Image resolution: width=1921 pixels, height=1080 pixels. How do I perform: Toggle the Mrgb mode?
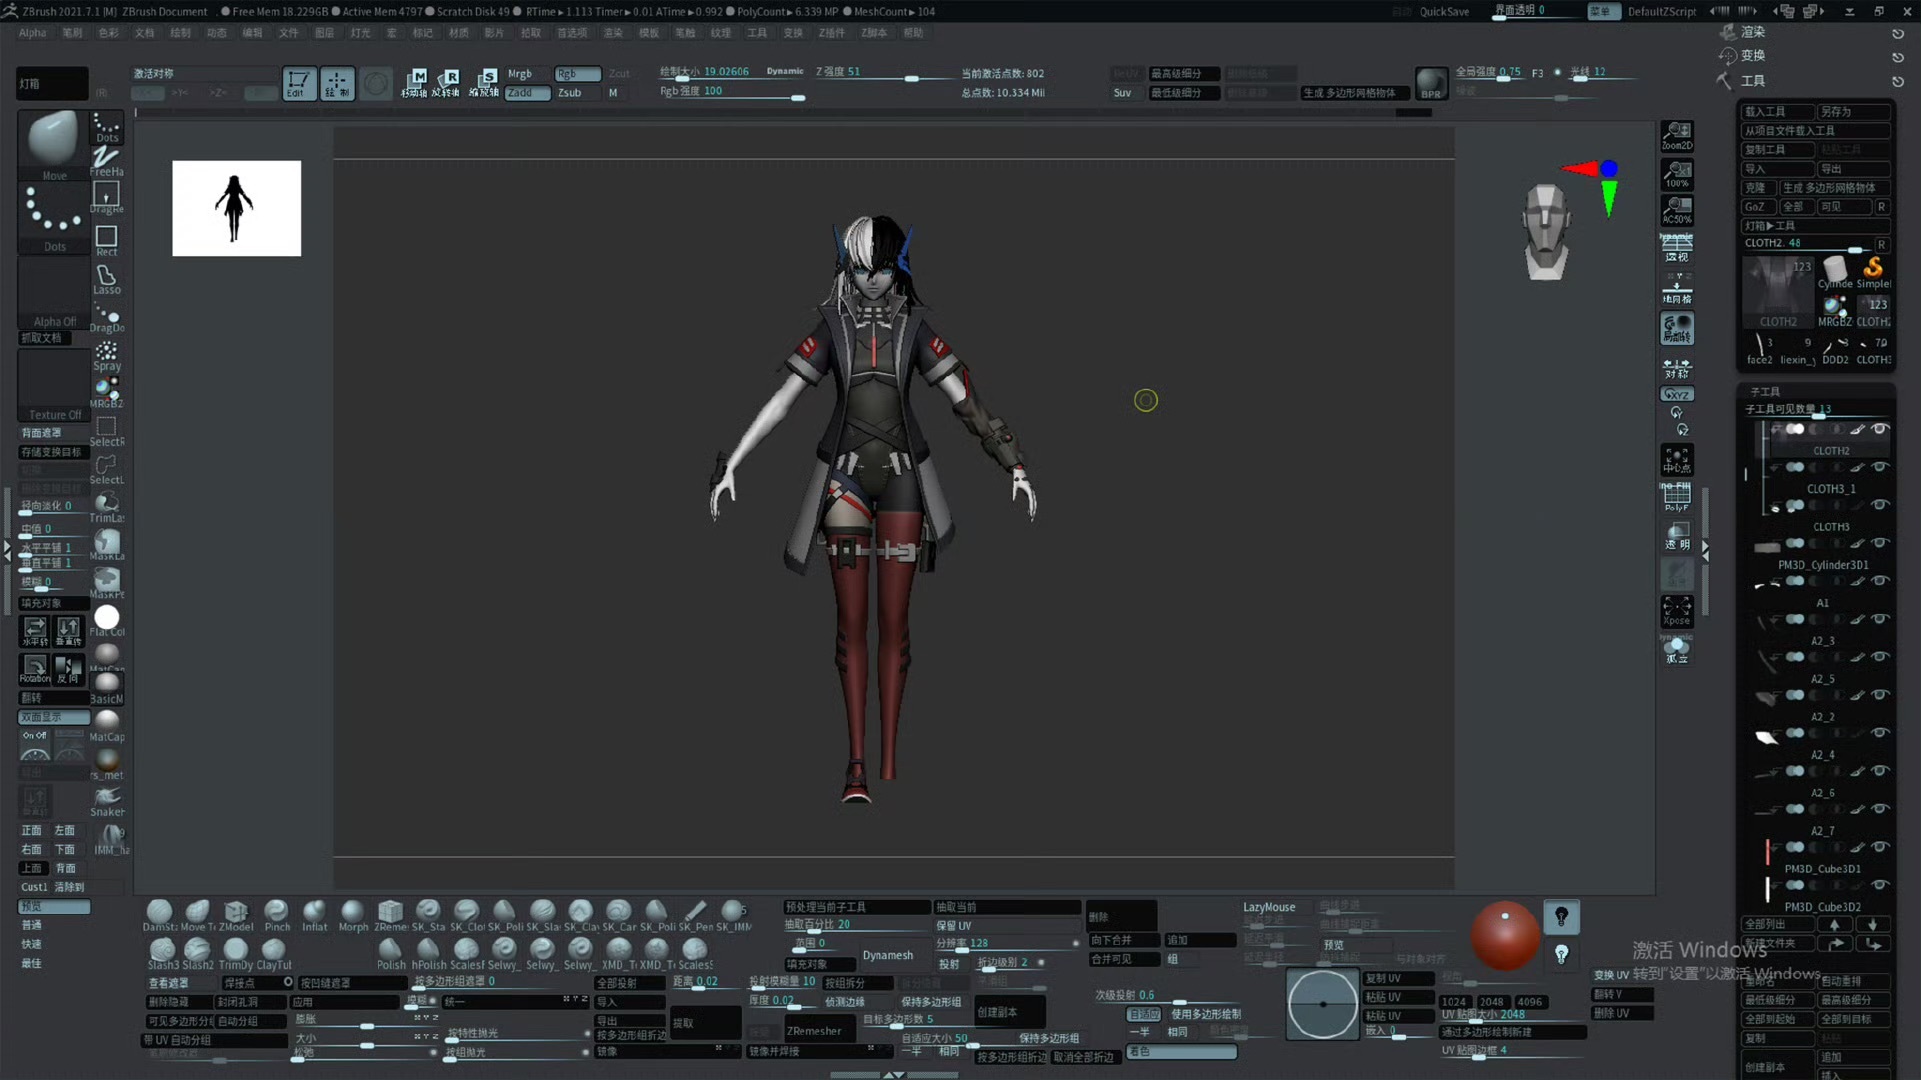point(520,74)
